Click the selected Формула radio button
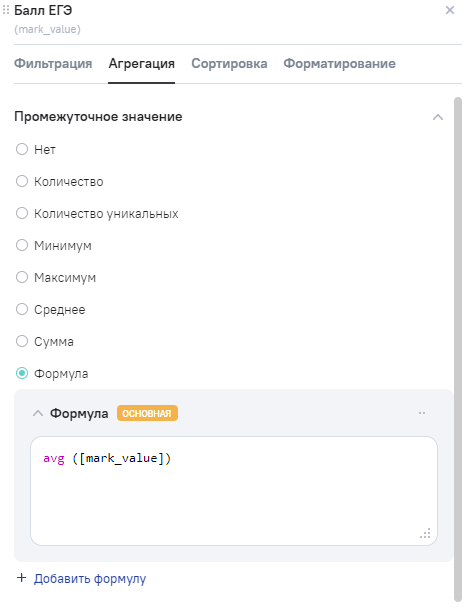Image resolution: width=469 pixels, height=611 pixels. tap(22, 373)
